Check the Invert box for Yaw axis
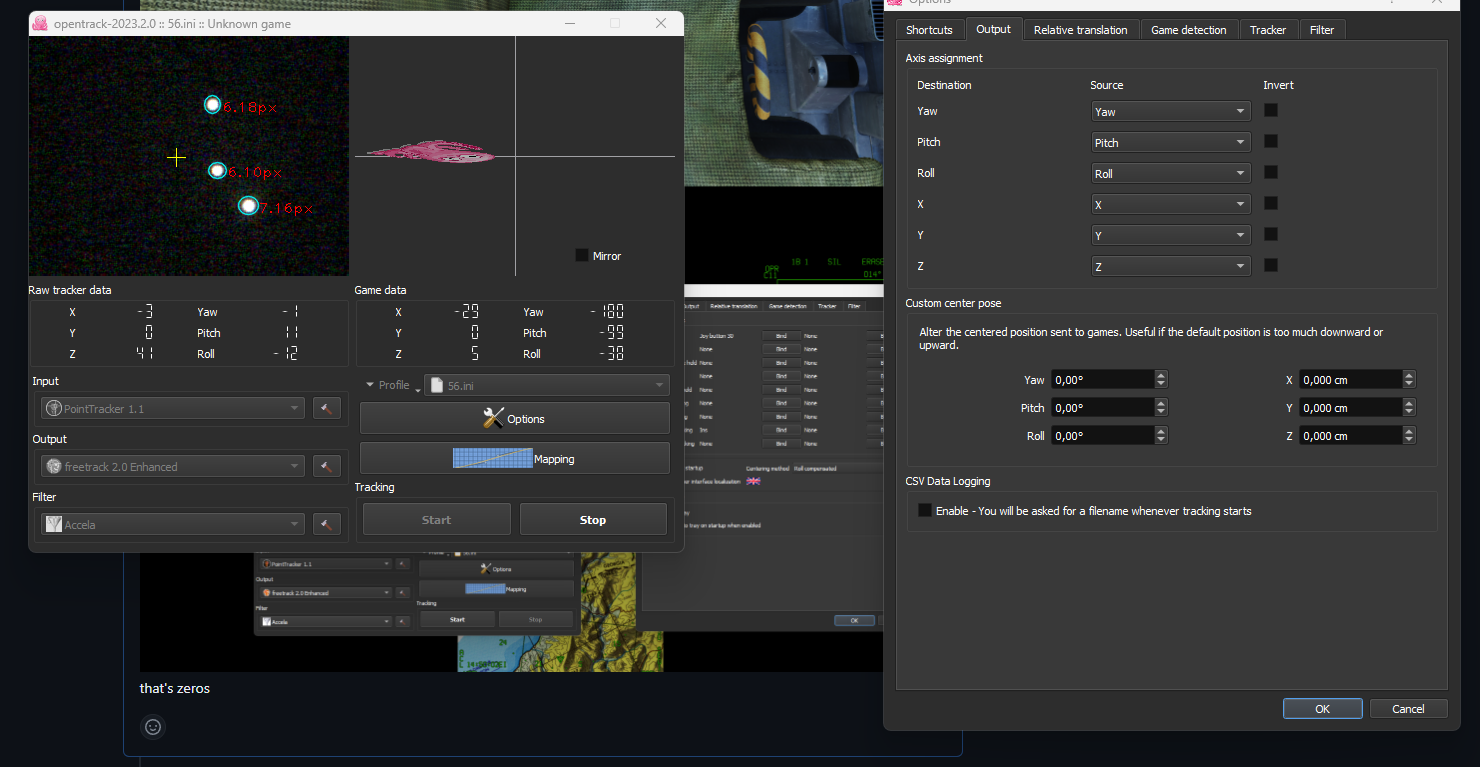This screenshot has height=767, width=1480. click(x=1270, y=110)
